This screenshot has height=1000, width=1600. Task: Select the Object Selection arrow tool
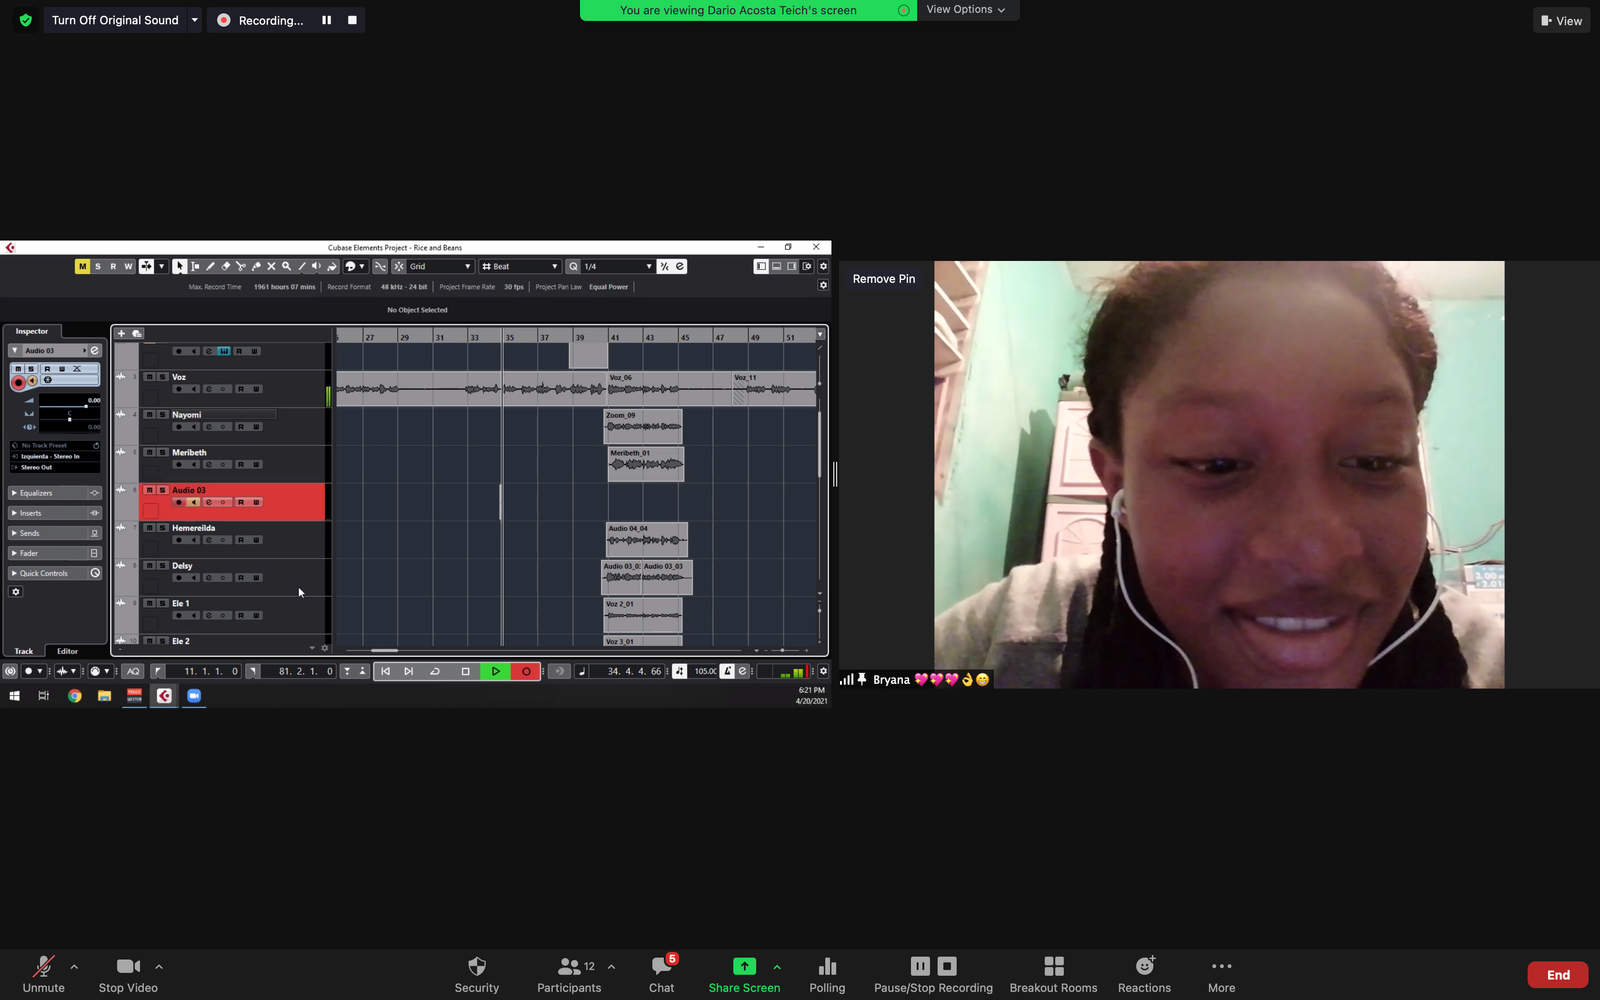pyautogui.click(x=180, y=266)
